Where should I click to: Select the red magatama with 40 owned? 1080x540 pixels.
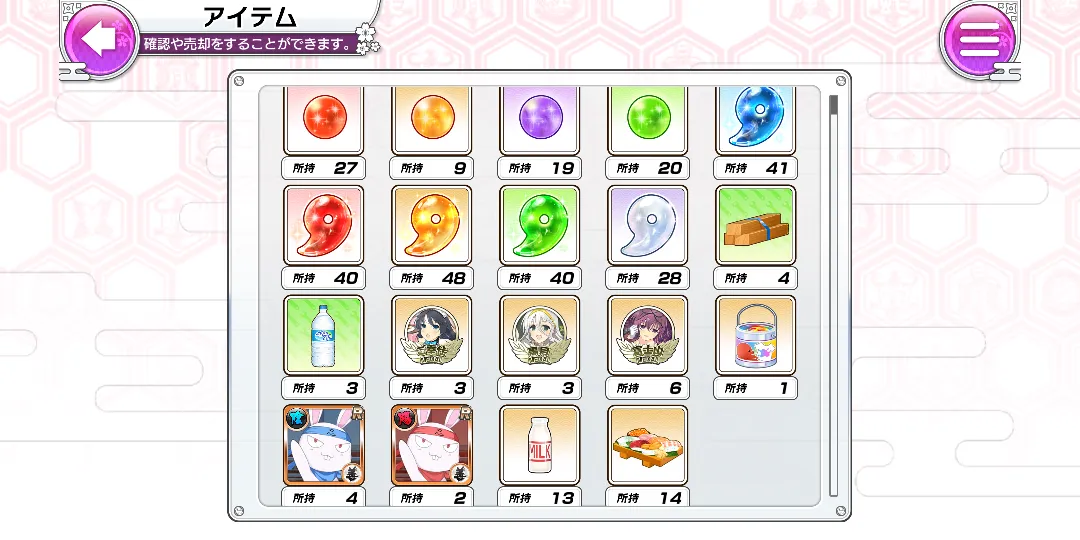[324, 225]
